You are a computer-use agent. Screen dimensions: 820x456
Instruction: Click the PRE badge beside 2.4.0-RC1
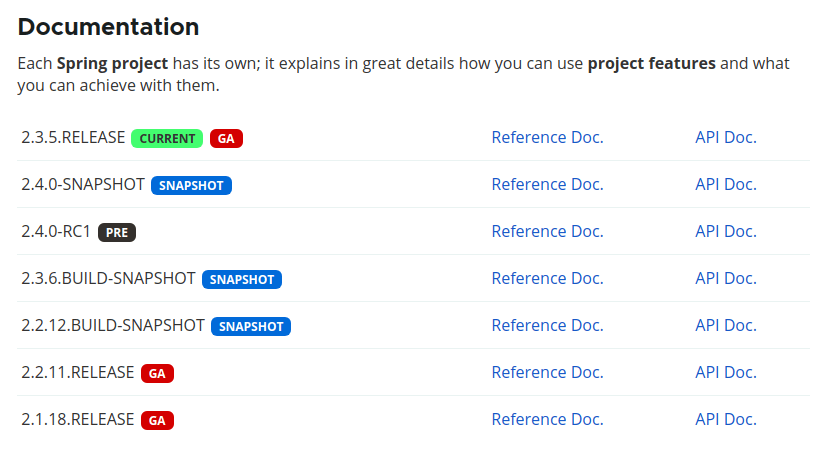[117, 233]
